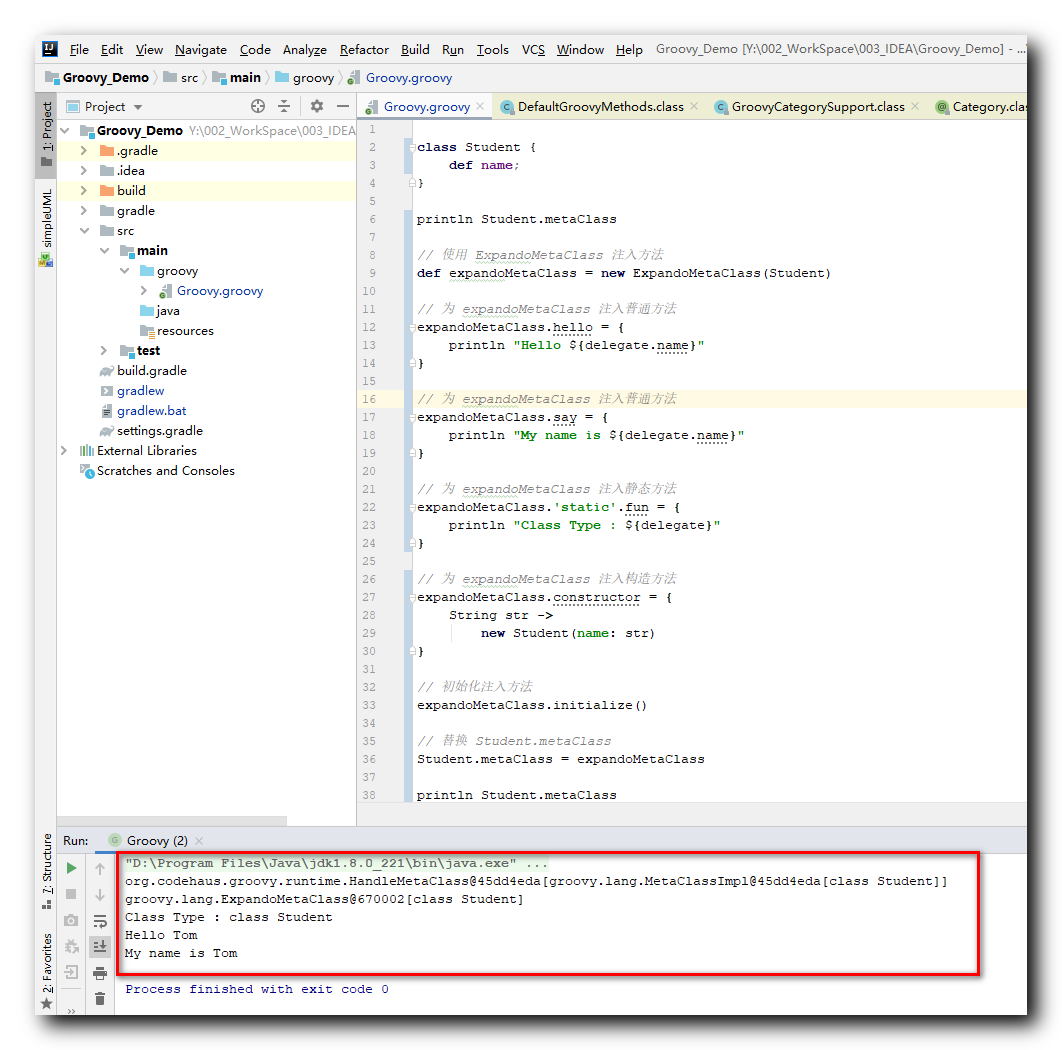The width and height of the screenshot is (1062, 1050).
Task: Click the Stop process square icon
Action: click(71, 894)
